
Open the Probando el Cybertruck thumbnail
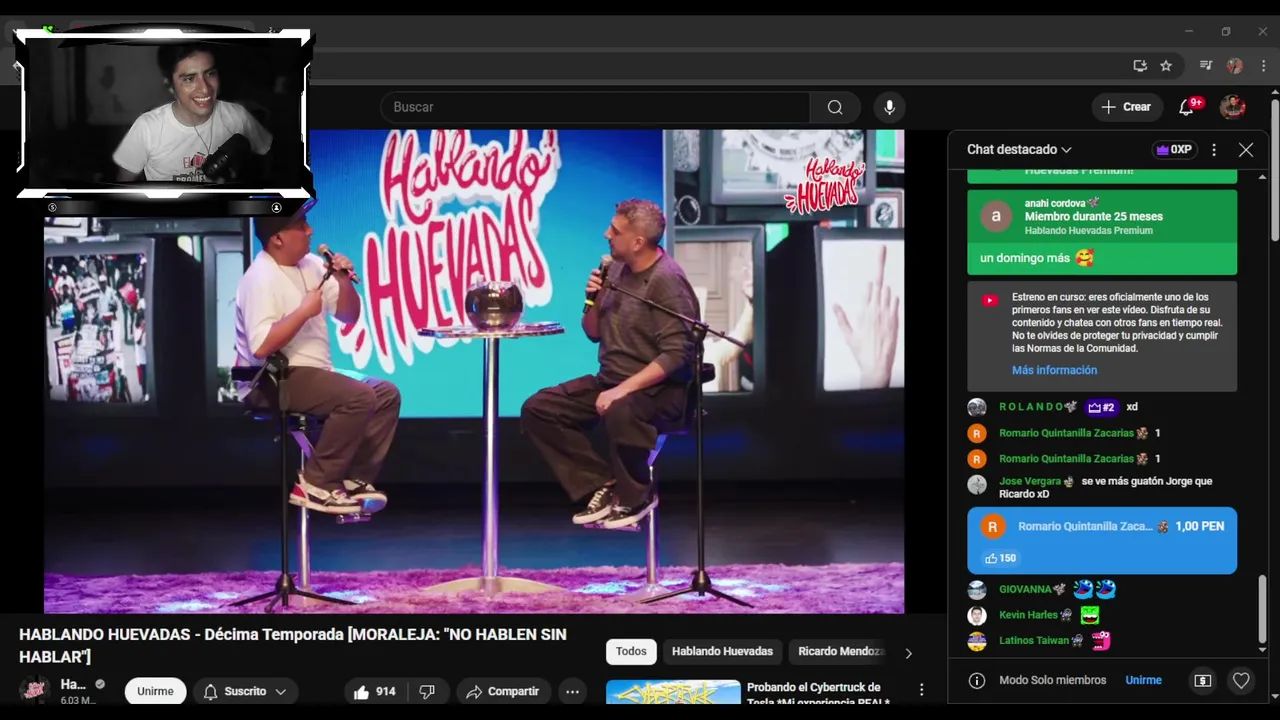click(x=673, y=692)
